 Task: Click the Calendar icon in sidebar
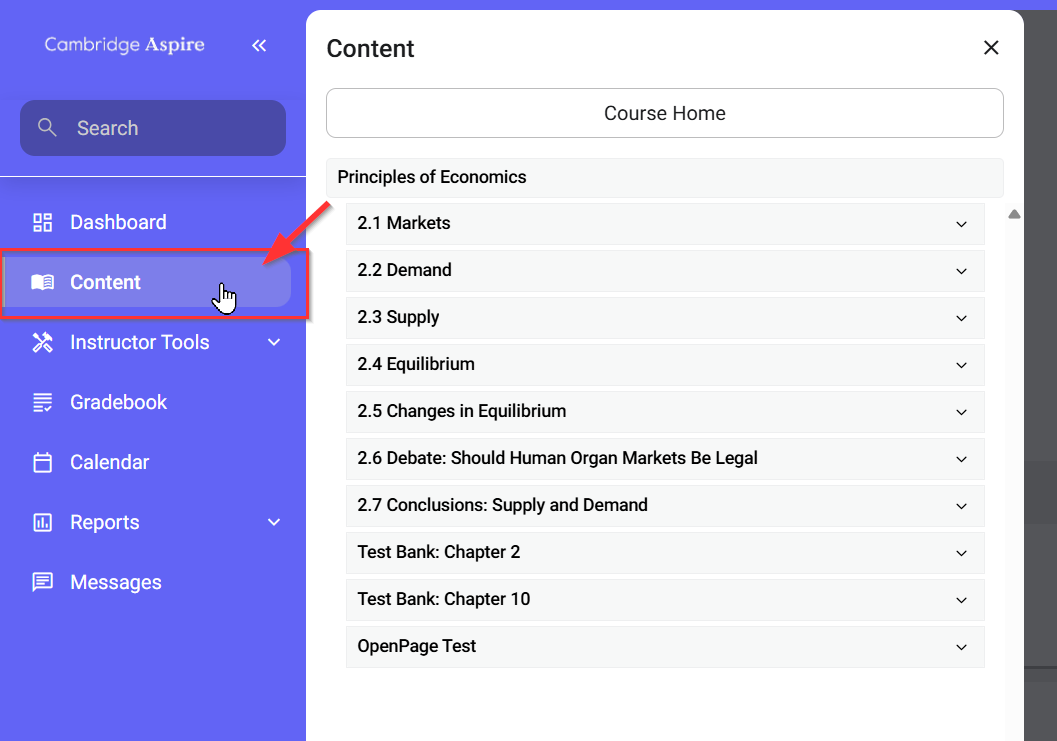point(42,462)
